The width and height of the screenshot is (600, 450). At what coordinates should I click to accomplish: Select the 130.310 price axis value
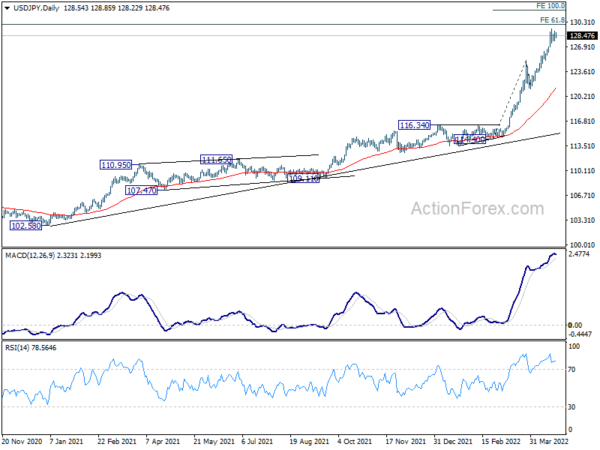click(582, 23)
